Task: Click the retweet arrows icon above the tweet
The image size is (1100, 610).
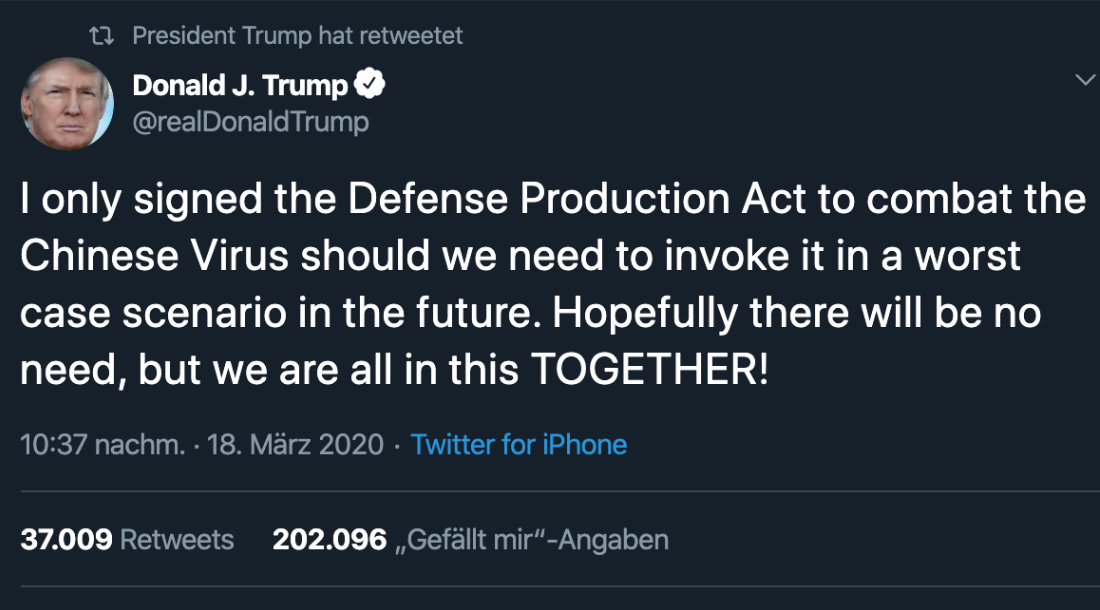Action: coord(101,37)
